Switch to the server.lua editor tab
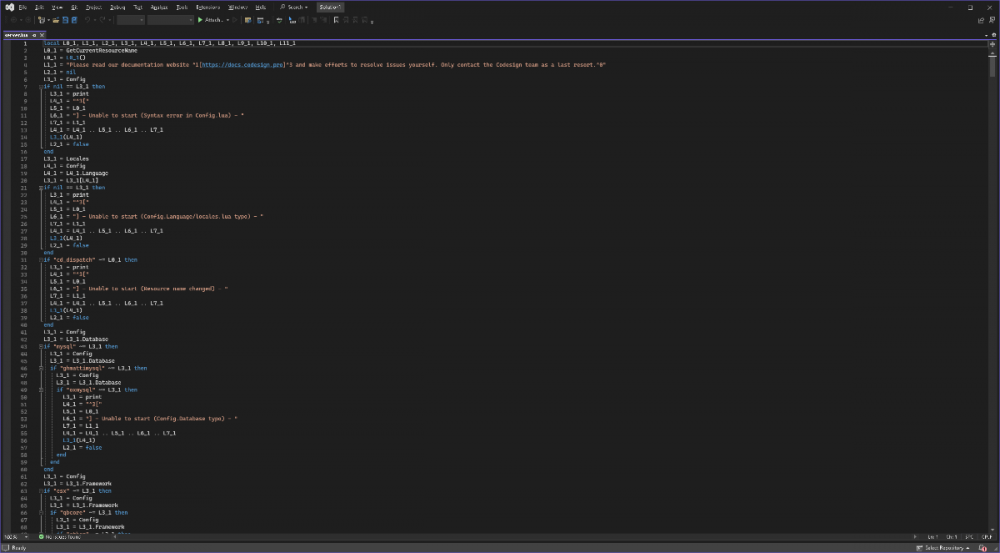The height and width of the screenshot is (553, 1000). click(x=15, y=34)
